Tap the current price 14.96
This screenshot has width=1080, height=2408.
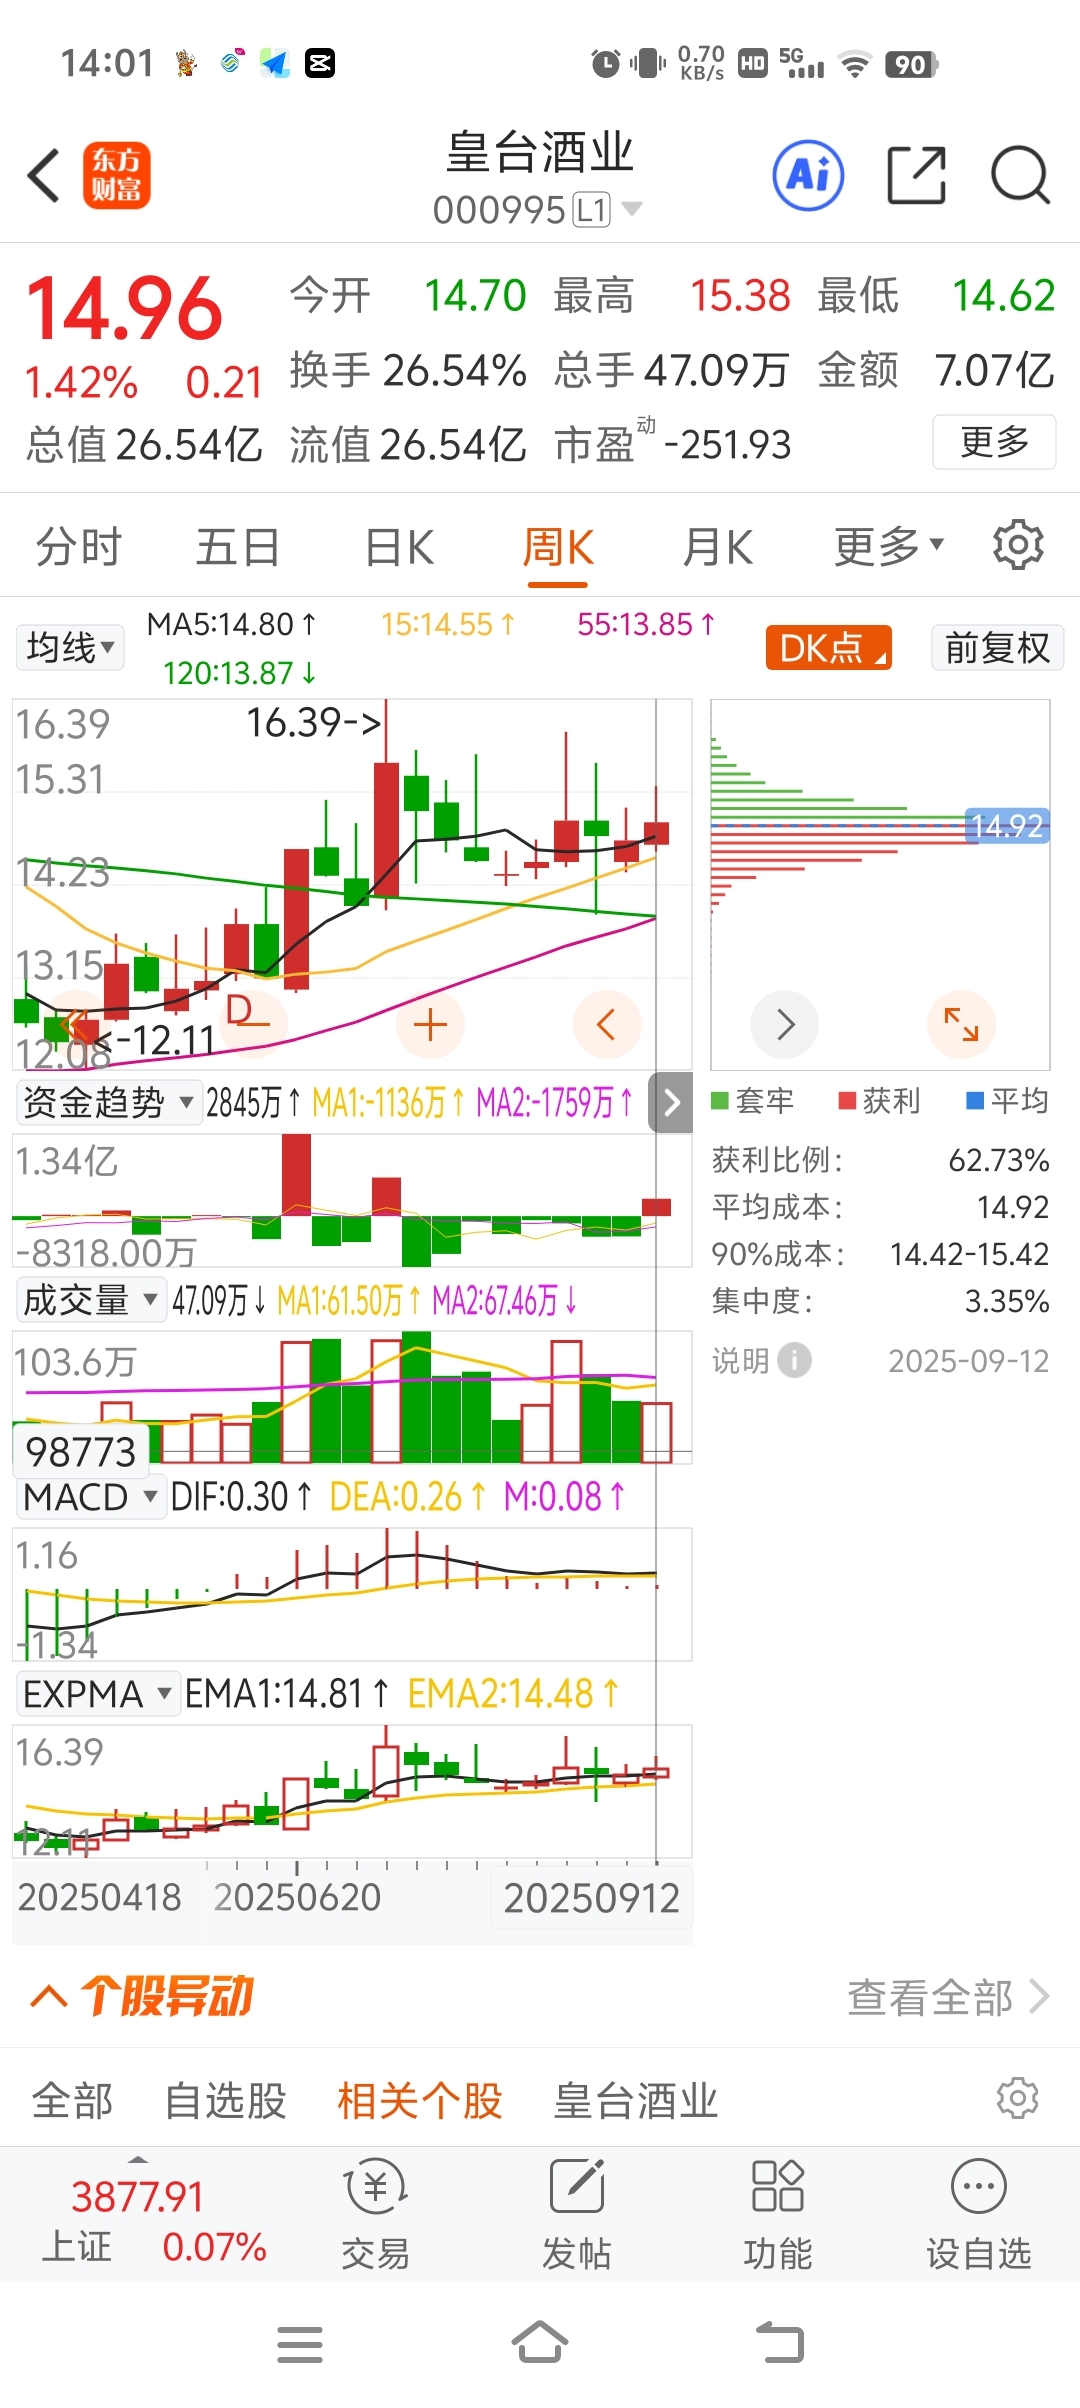(x=124, y=308)
